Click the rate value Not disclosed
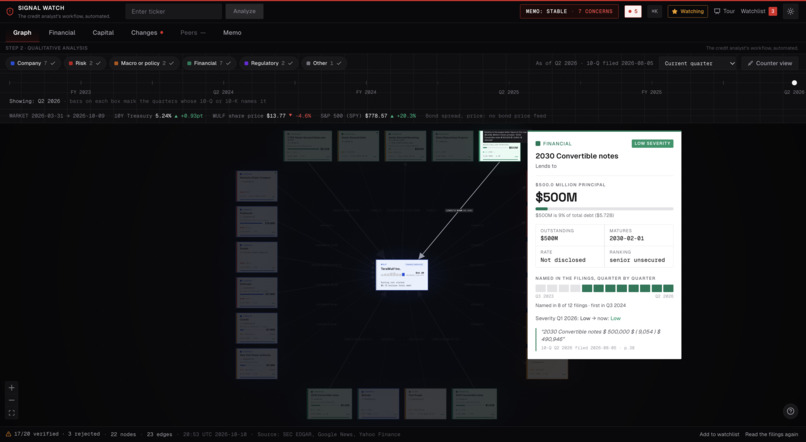Viewport: 806px width, 442px height. pyautogui.click(x=563, y=260)
